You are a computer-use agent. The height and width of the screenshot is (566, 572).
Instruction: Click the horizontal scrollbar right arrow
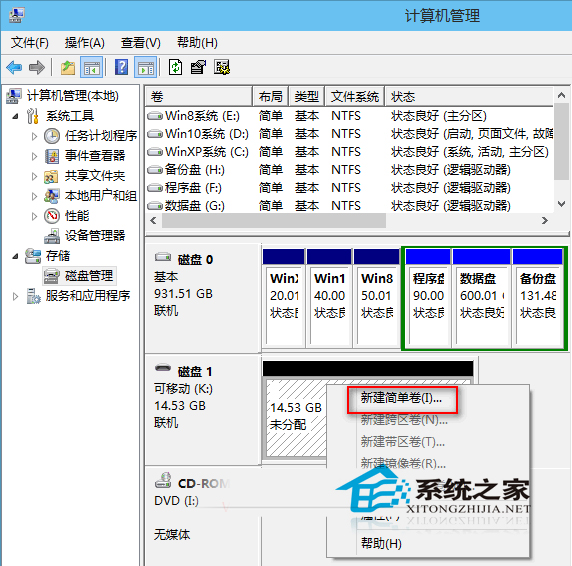point(545,221)
